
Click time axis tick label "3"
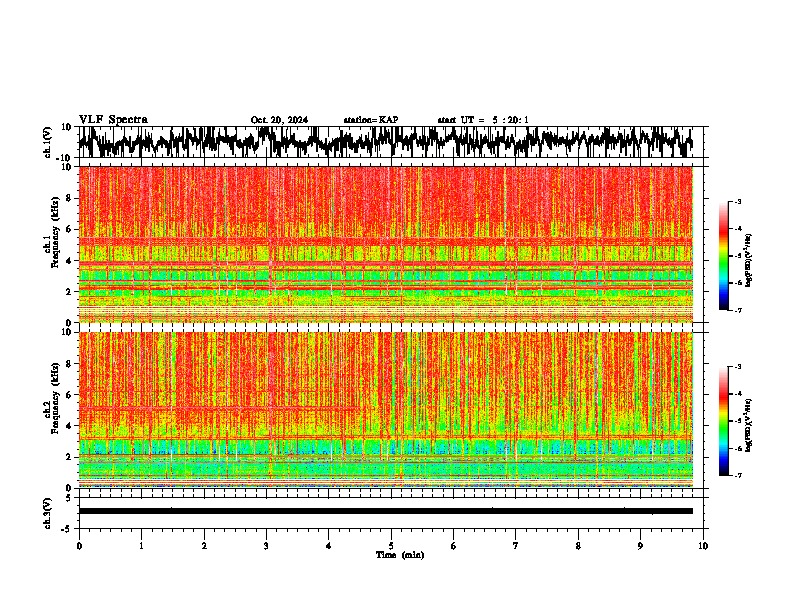(x=266, y=546)
